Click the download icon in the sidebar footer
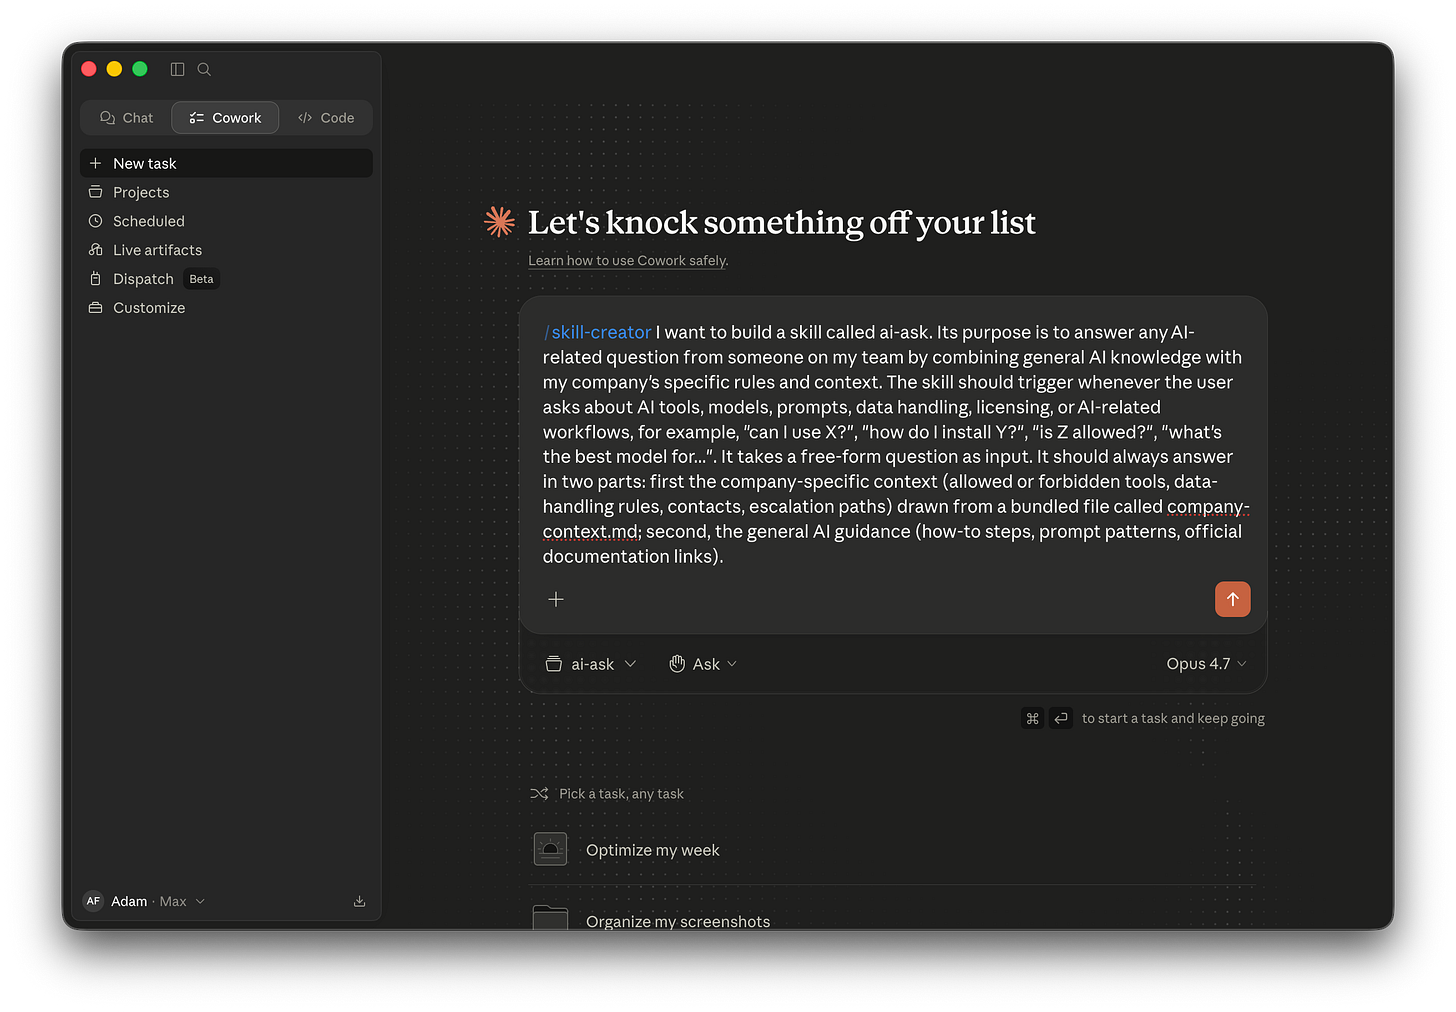The width and height of the screenshot is (1456, 1012). tap(359, 901)
